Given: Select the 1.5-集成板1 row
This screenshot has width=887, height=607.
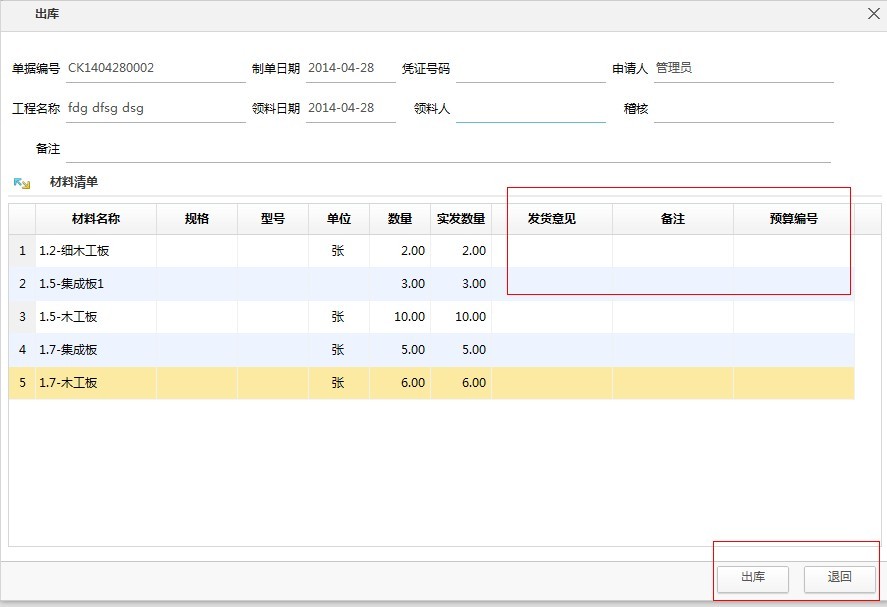Looking at the screenshot, I should [96, 284].
